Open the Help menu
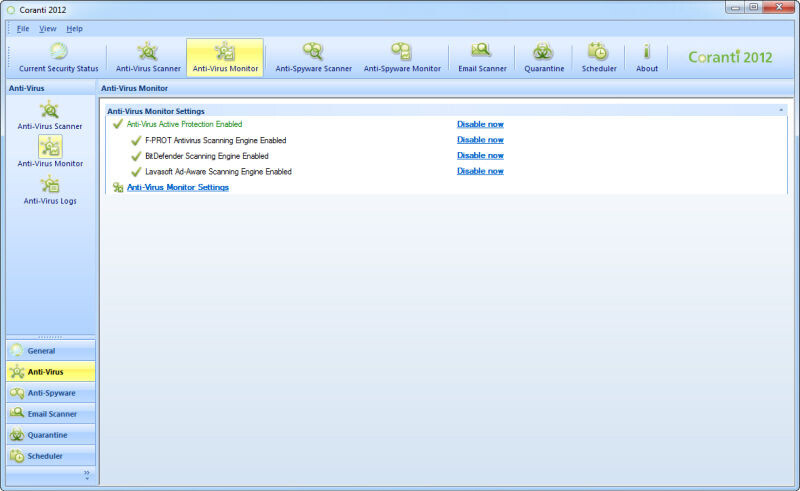 click(x=74, y=29)
